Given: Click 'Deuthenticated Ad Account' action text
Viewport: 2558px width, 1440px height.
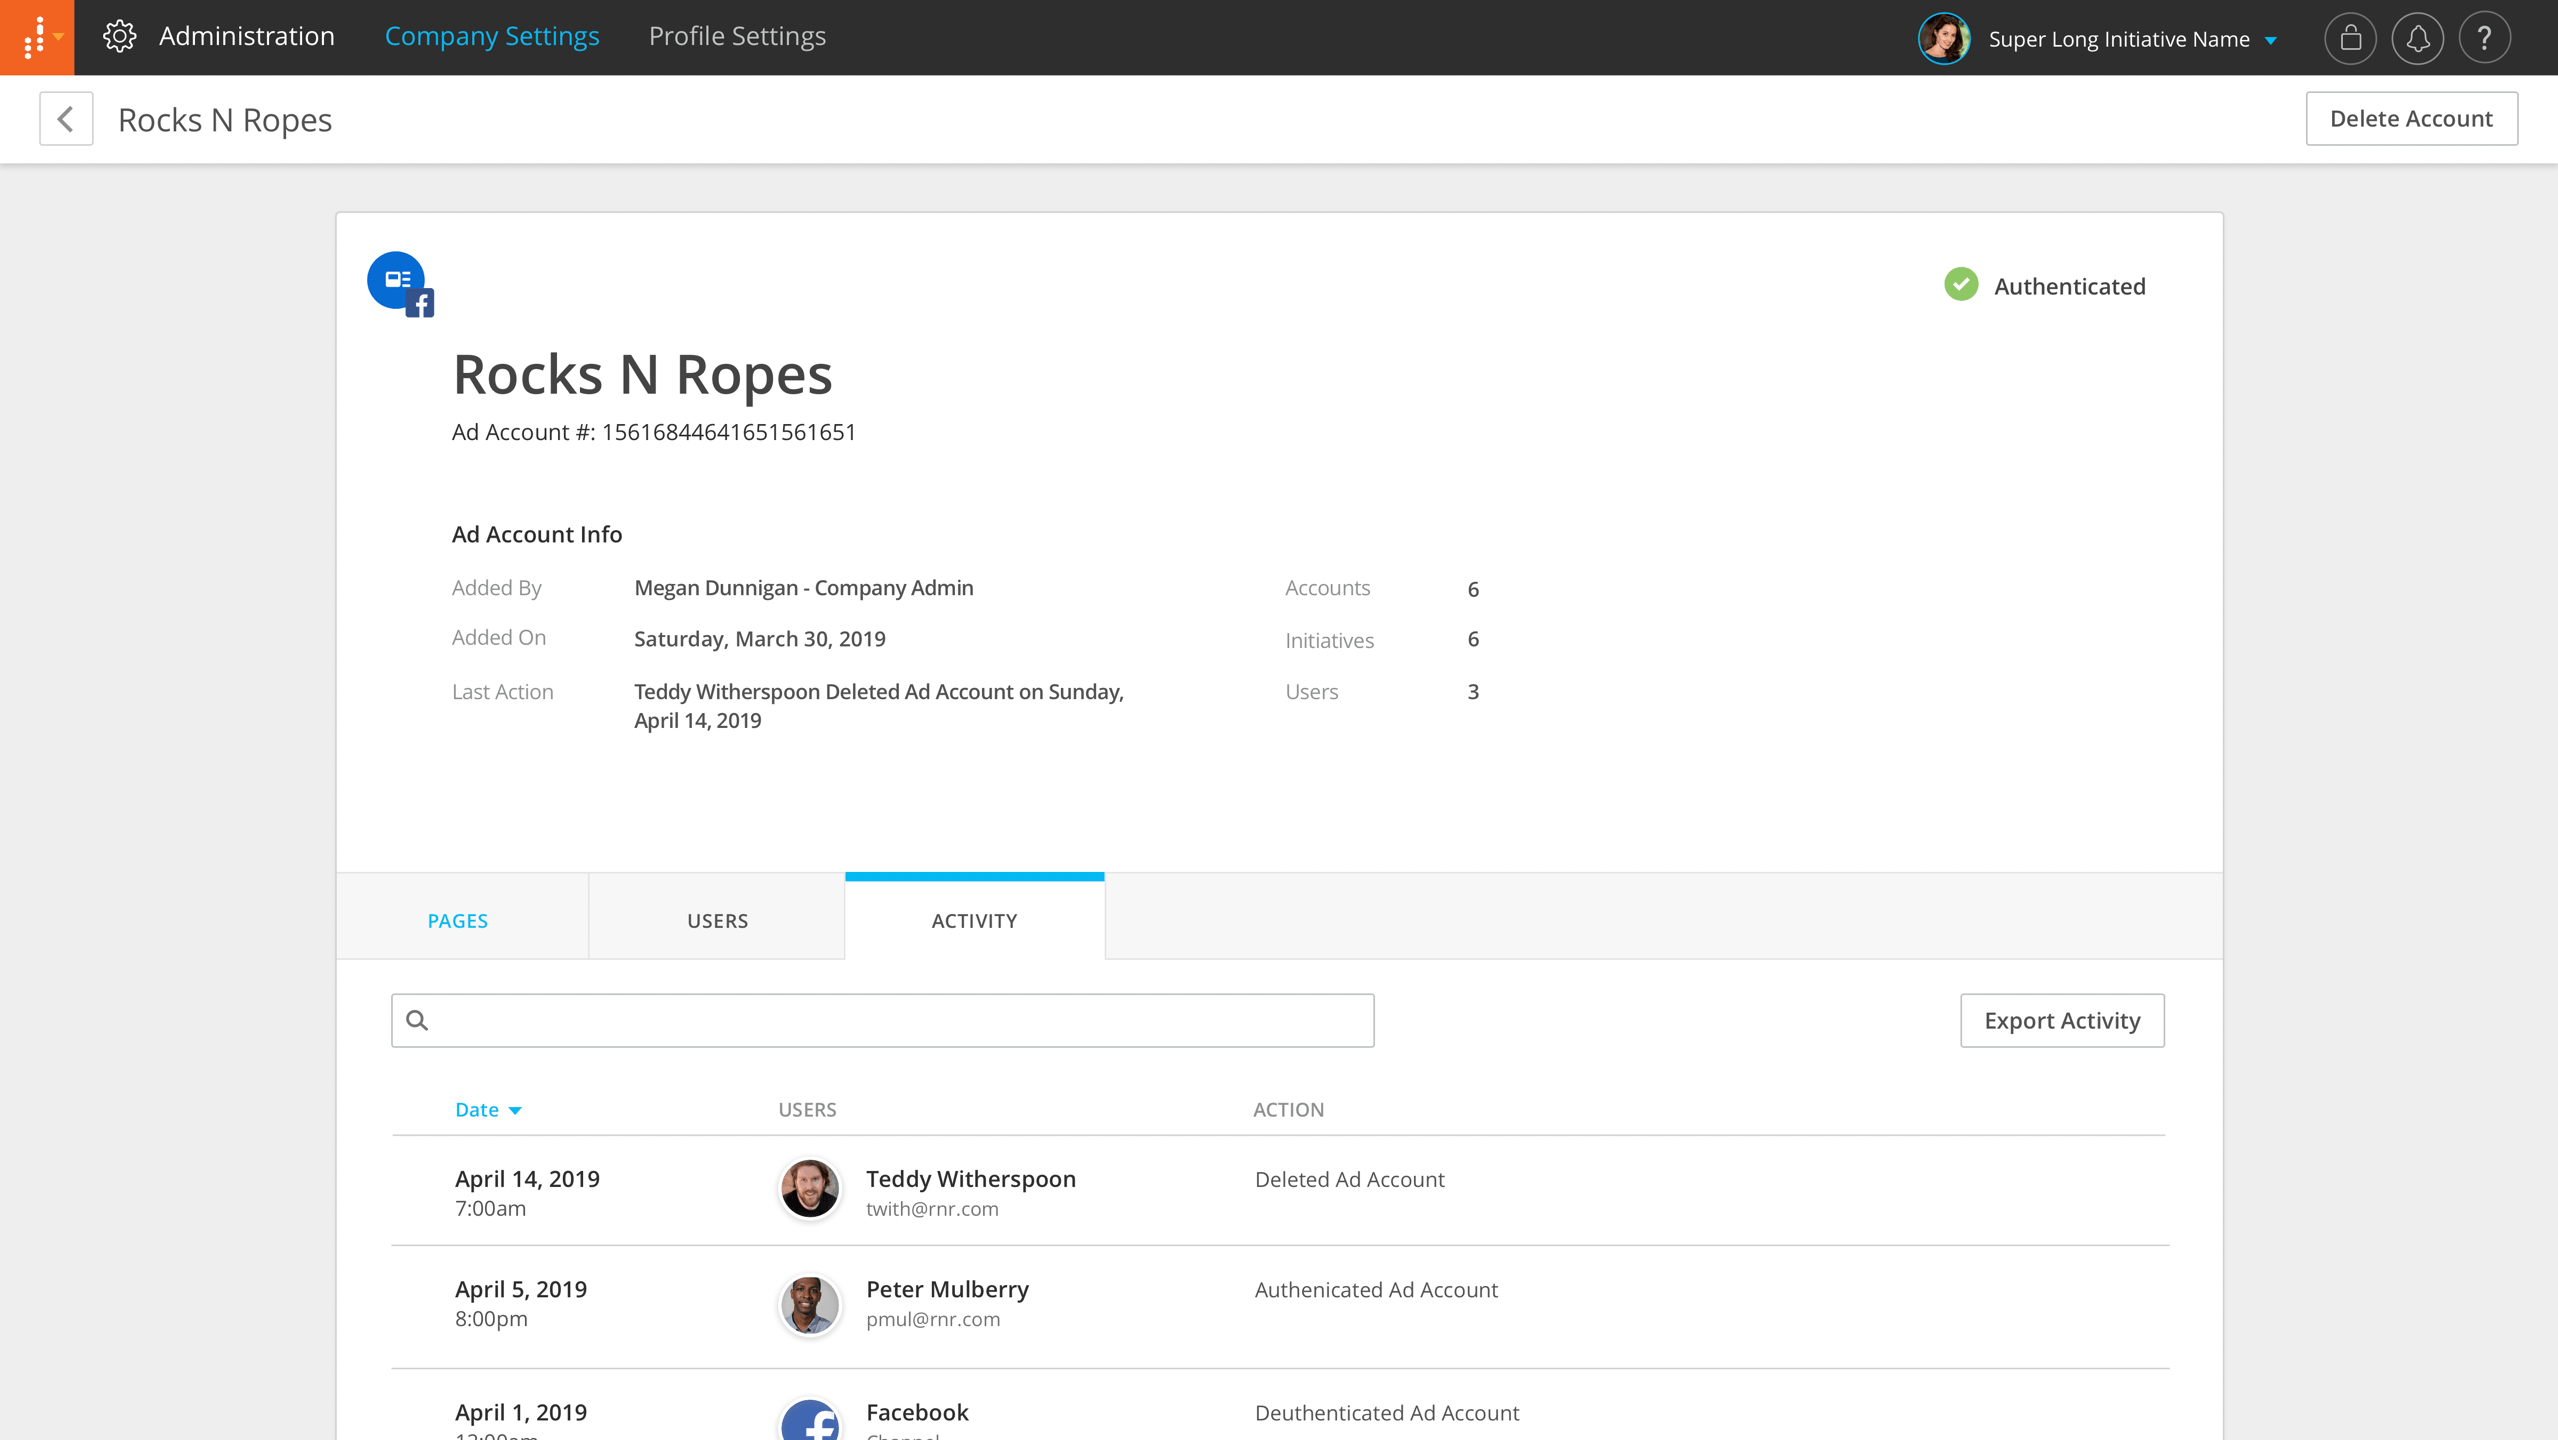Looking at the screenshot, I should point(1387,1413).
